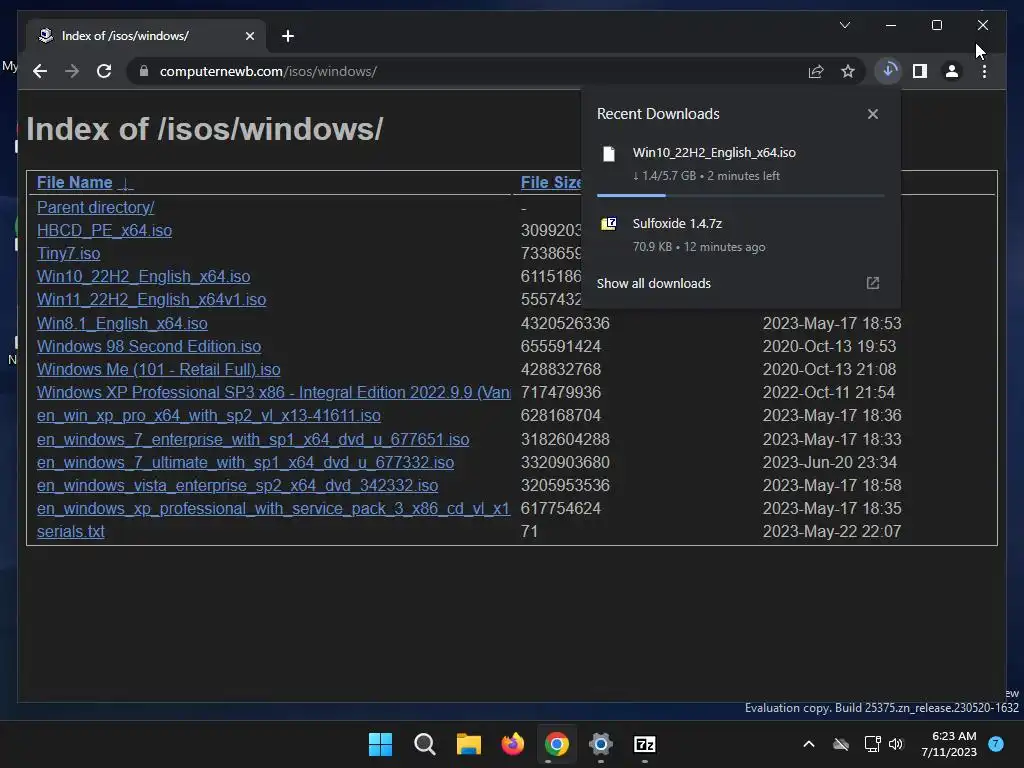
Task: Bookmark this page with the star
Action: pyautogui.click(x=848, y=71)
